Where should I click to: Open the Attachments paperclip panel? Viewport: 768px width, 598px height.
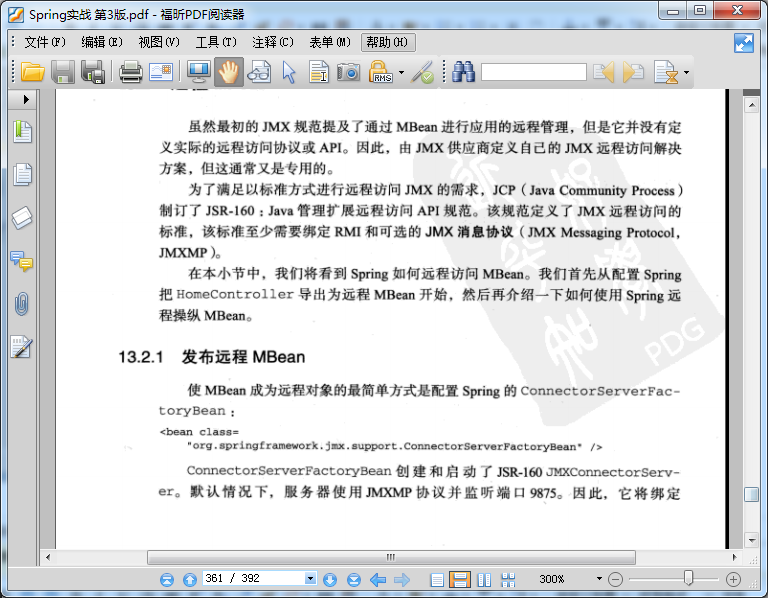click(22, 304)
